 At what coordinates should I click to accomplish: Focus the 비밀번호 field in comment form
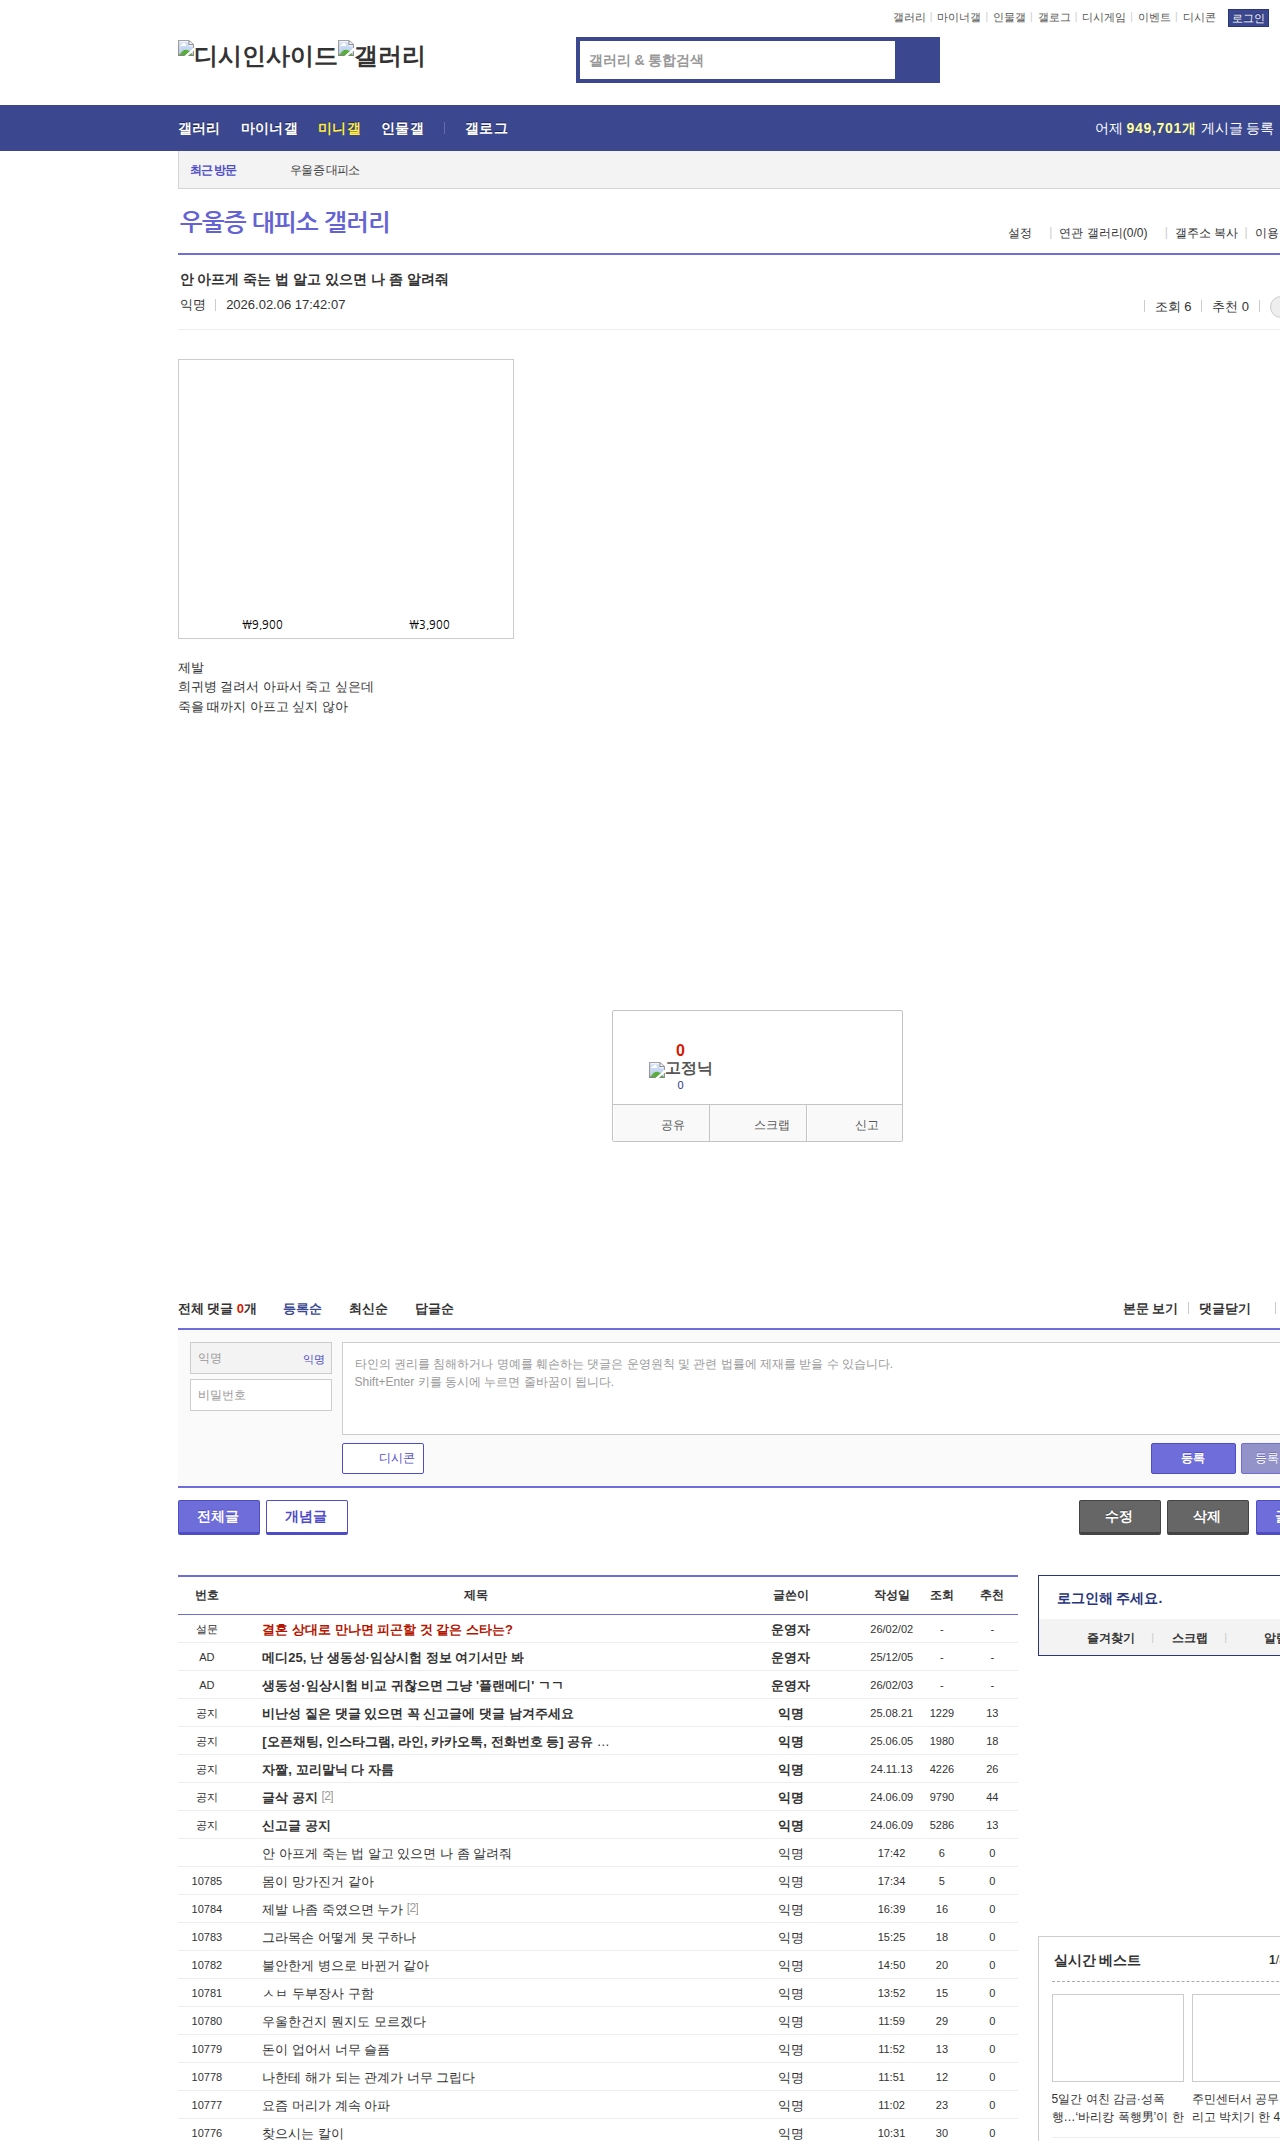coord(261,1395)
